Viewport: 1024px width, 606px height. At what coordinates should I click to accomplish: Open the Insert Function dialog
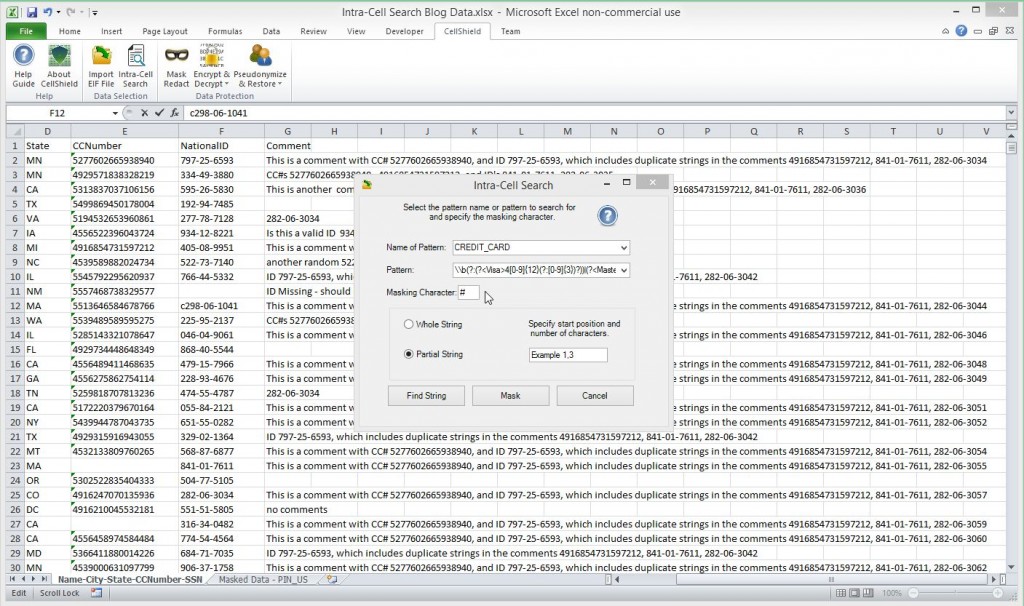pos(174,113)
